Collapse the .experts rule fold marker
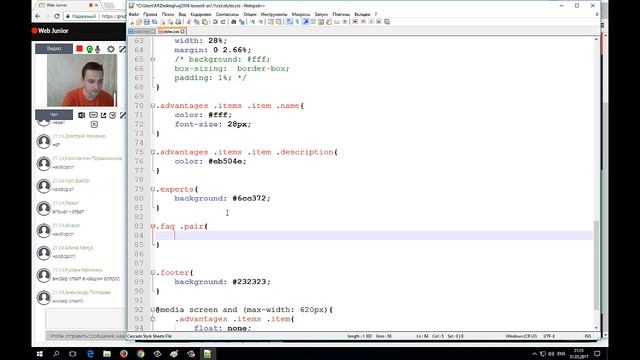 pyautogui.click(x=153, y=189)
